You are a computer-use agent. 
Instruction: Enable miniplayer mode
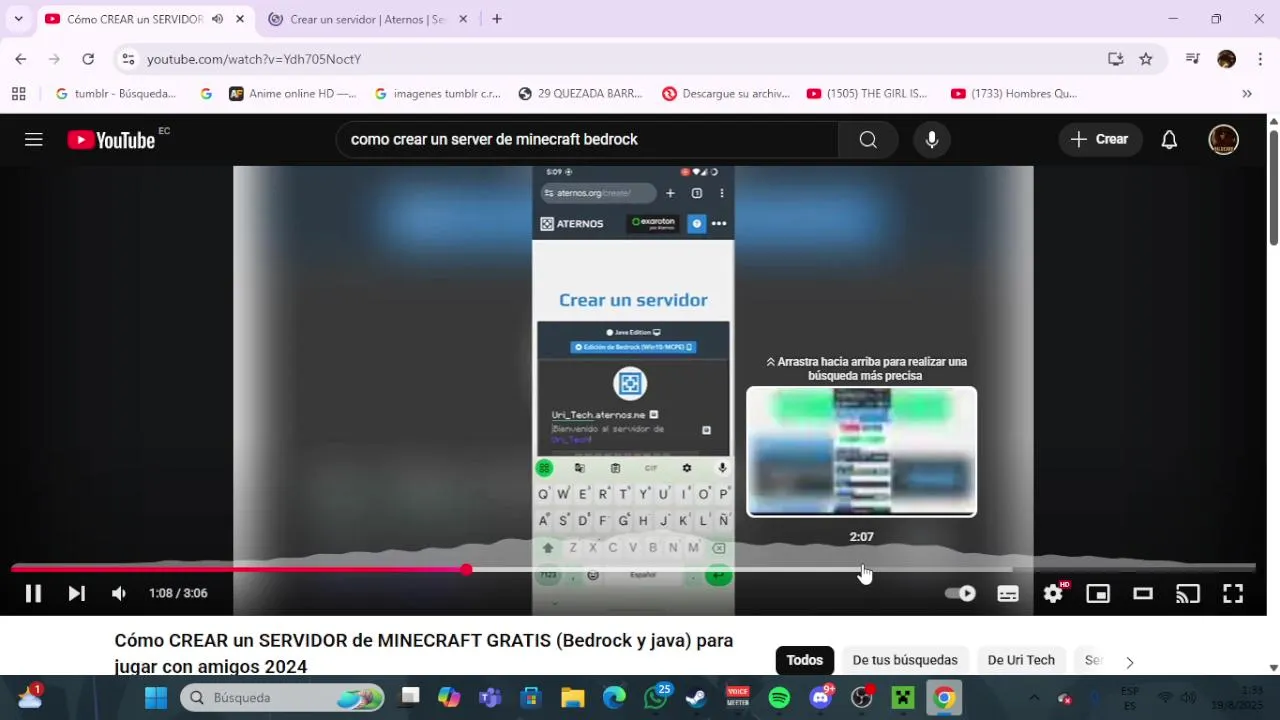click(1098, 594)
